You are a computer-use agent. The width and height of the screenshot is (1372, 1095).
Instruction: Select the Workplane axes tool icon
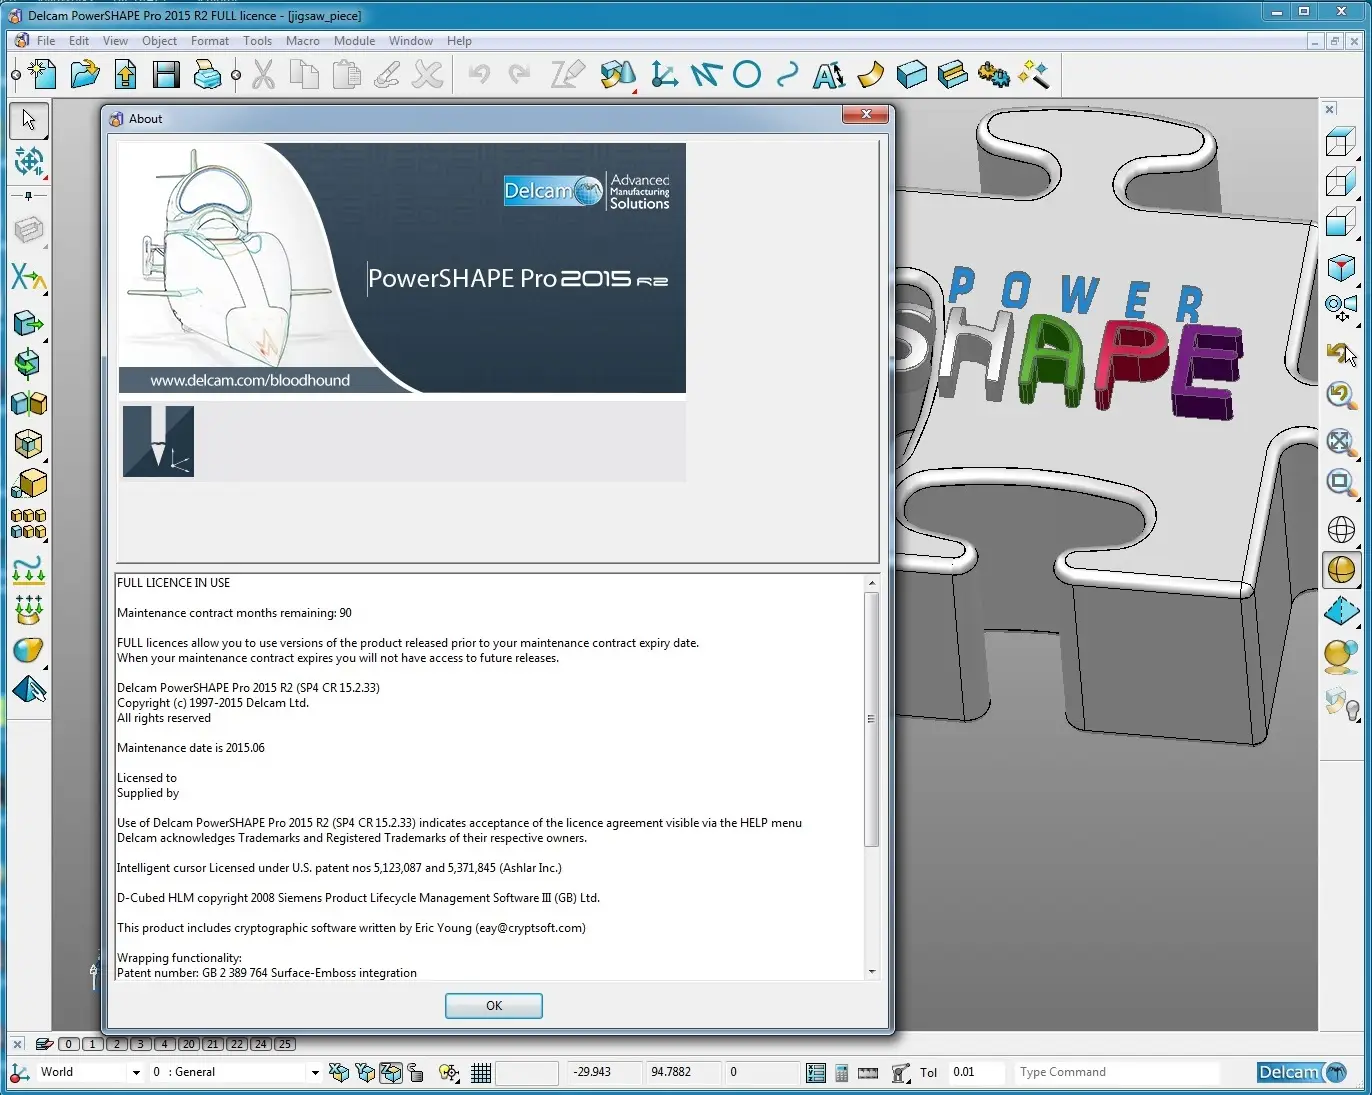664,75
